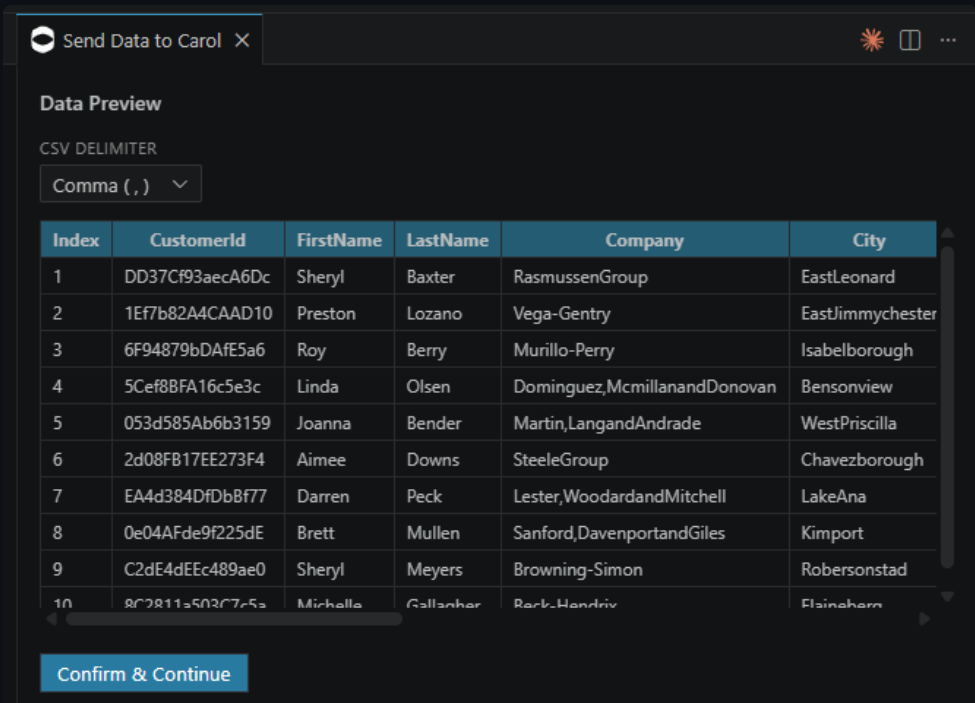Click last name Lozano
975x703 pixels.
(x=435, y=313)
